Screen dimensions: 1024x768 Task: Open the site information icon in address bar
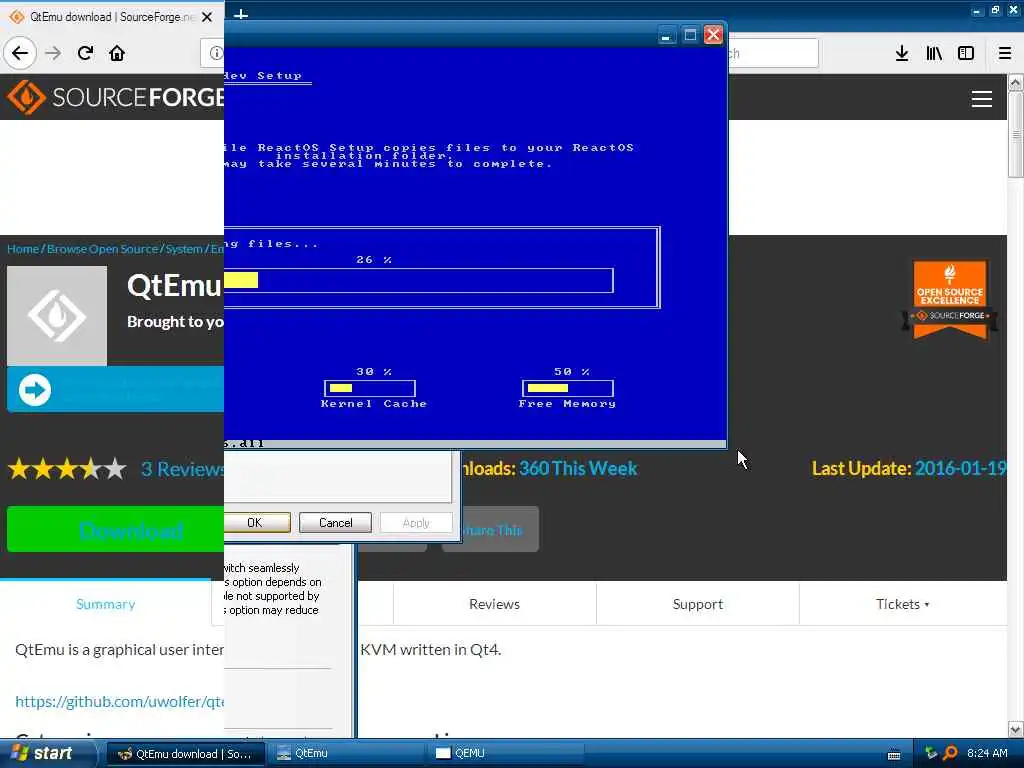pos(216,53)
